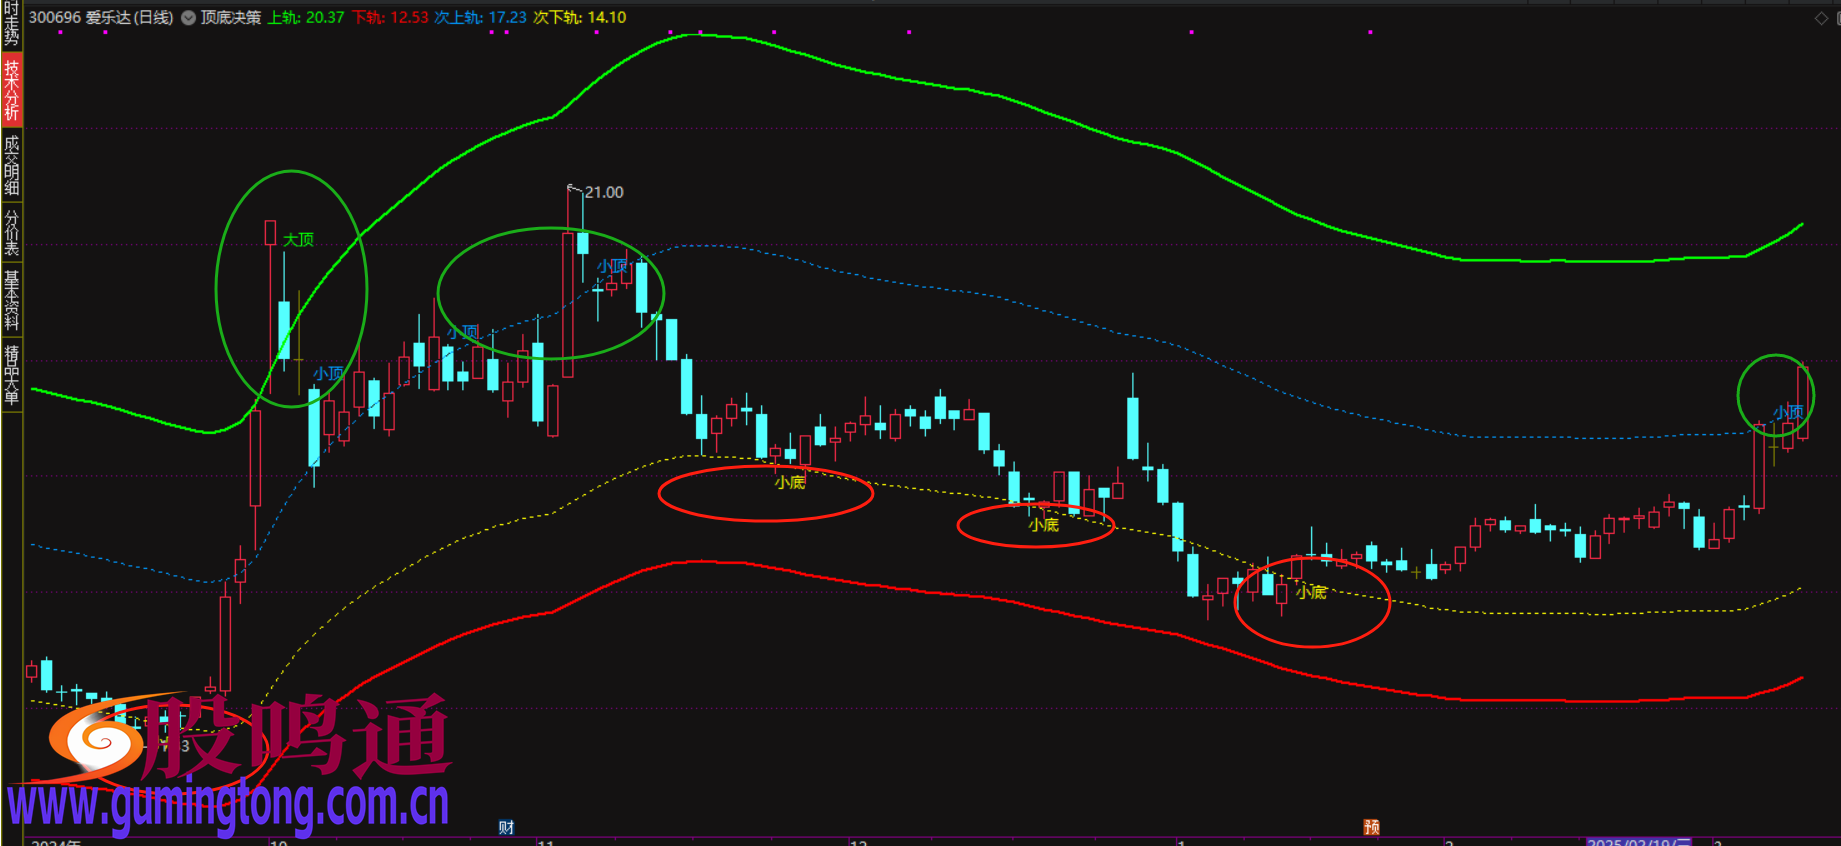Click the 300696 爱乐达 (日线) title

[x=100, y=18]
